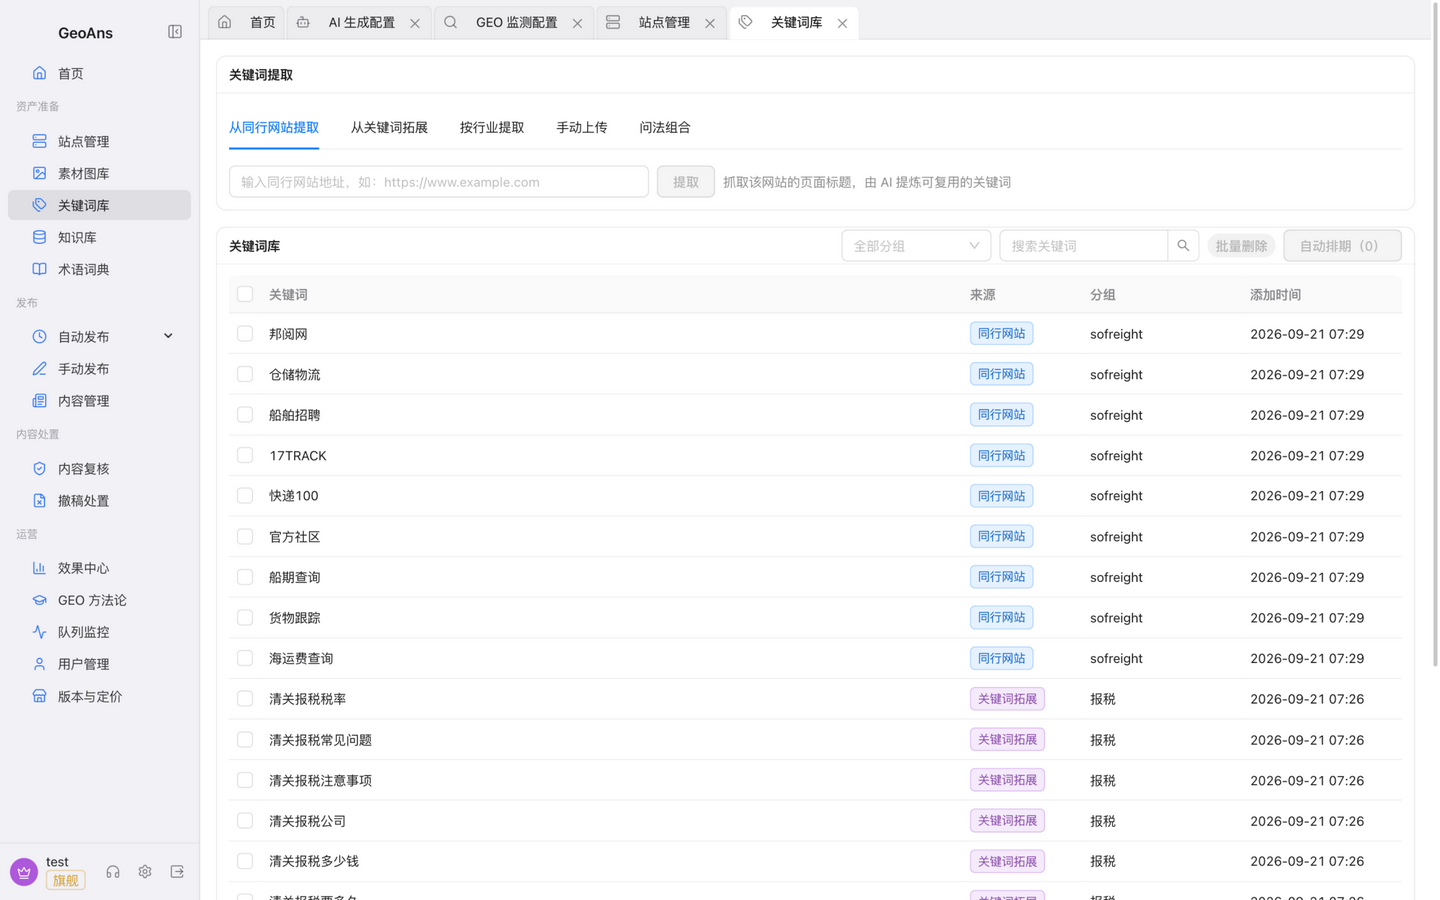The image size is (1440, 900).
Task: Click the 自动排期（0） button
Action: pyautogui.click(x=1342, y=246)
